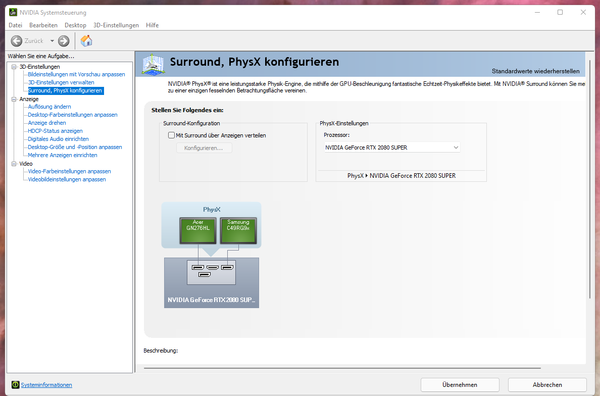The image size is (600, 396).
Task: Click the PhysX ‣ NVIDIA GeForce RTX 2080 SUPER status text
Action: (x=401, y=176)
